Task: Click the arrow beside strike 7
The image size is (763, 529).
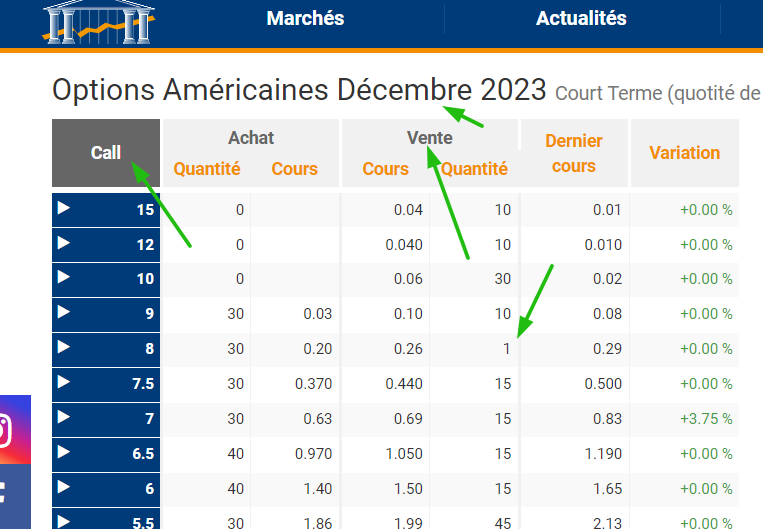Action: (x=64, y=418)
